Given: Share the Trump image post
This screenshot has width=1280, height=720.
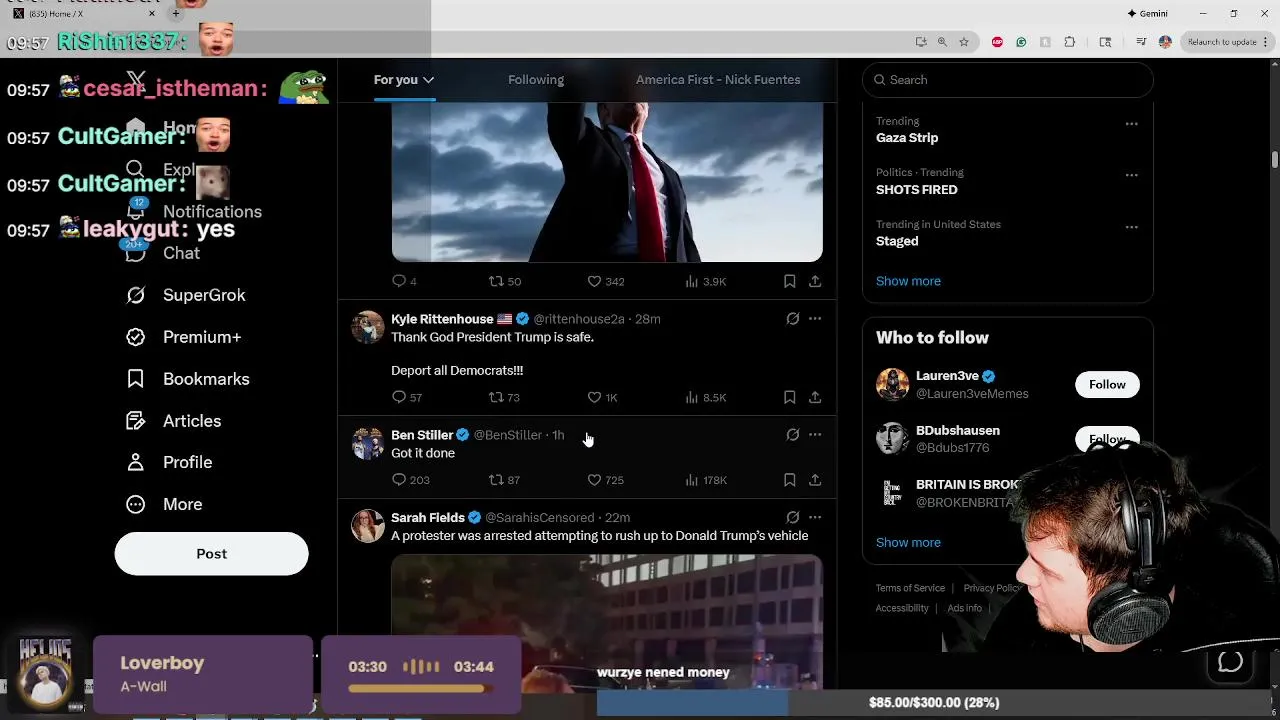Looking at the screenshot, I should [815, 281].
